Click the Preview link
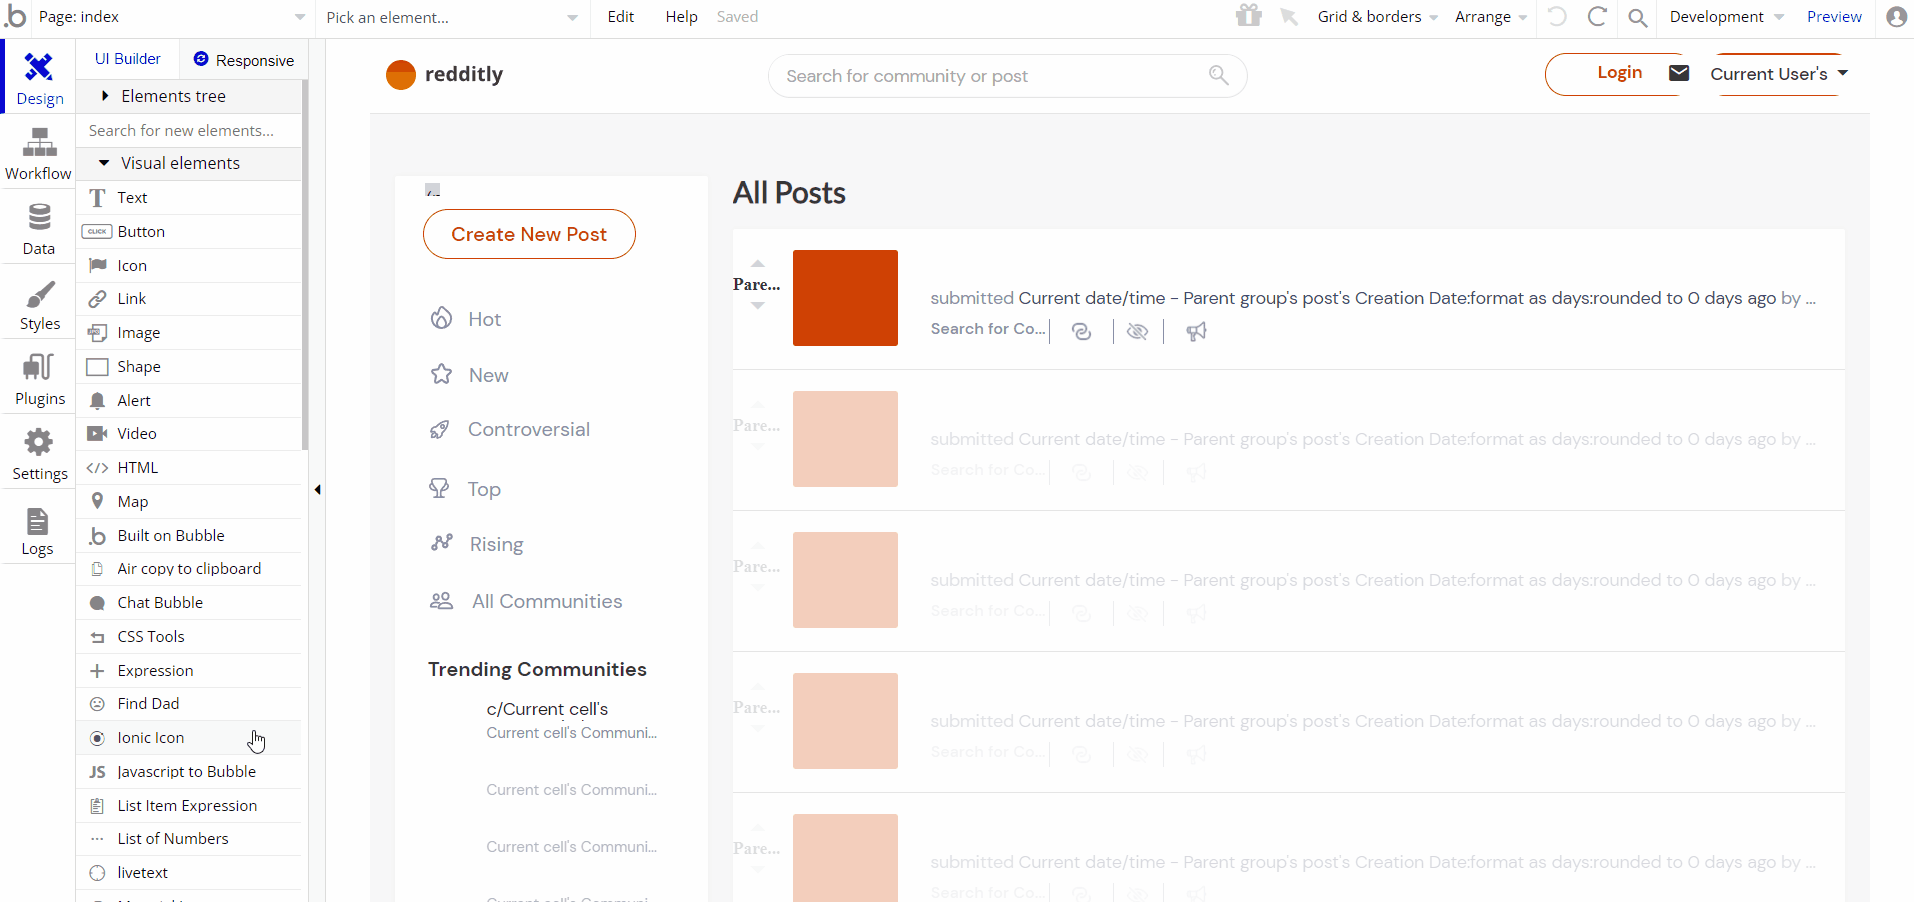1914x902 pixels. pos(1833,17)
